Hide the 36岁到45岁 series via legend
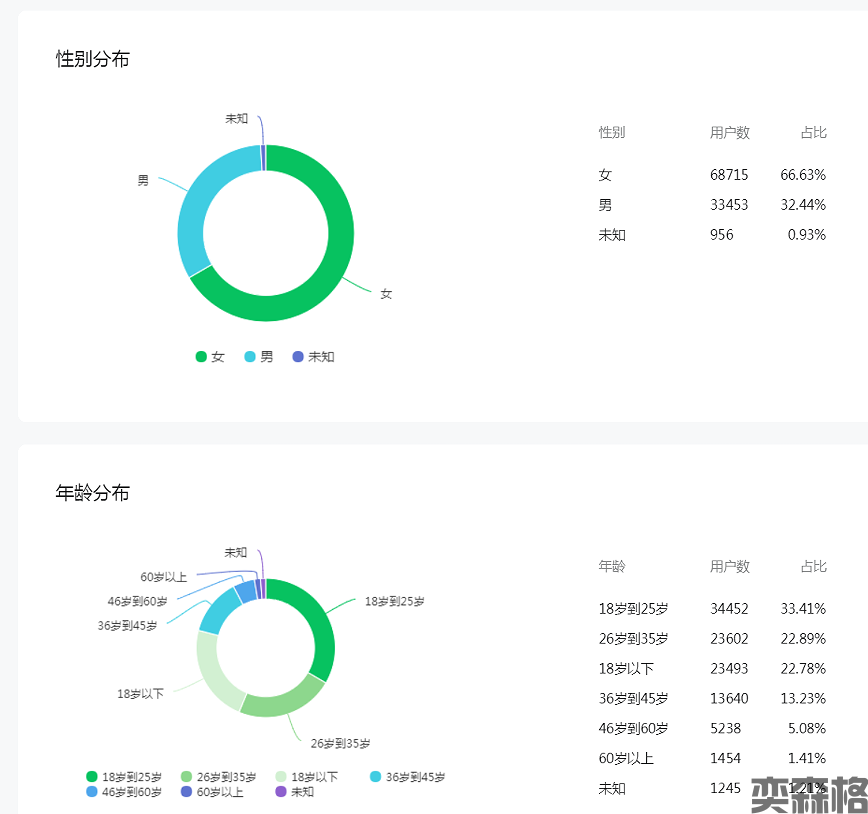868x814 pixels. click(x=407, y=777)
